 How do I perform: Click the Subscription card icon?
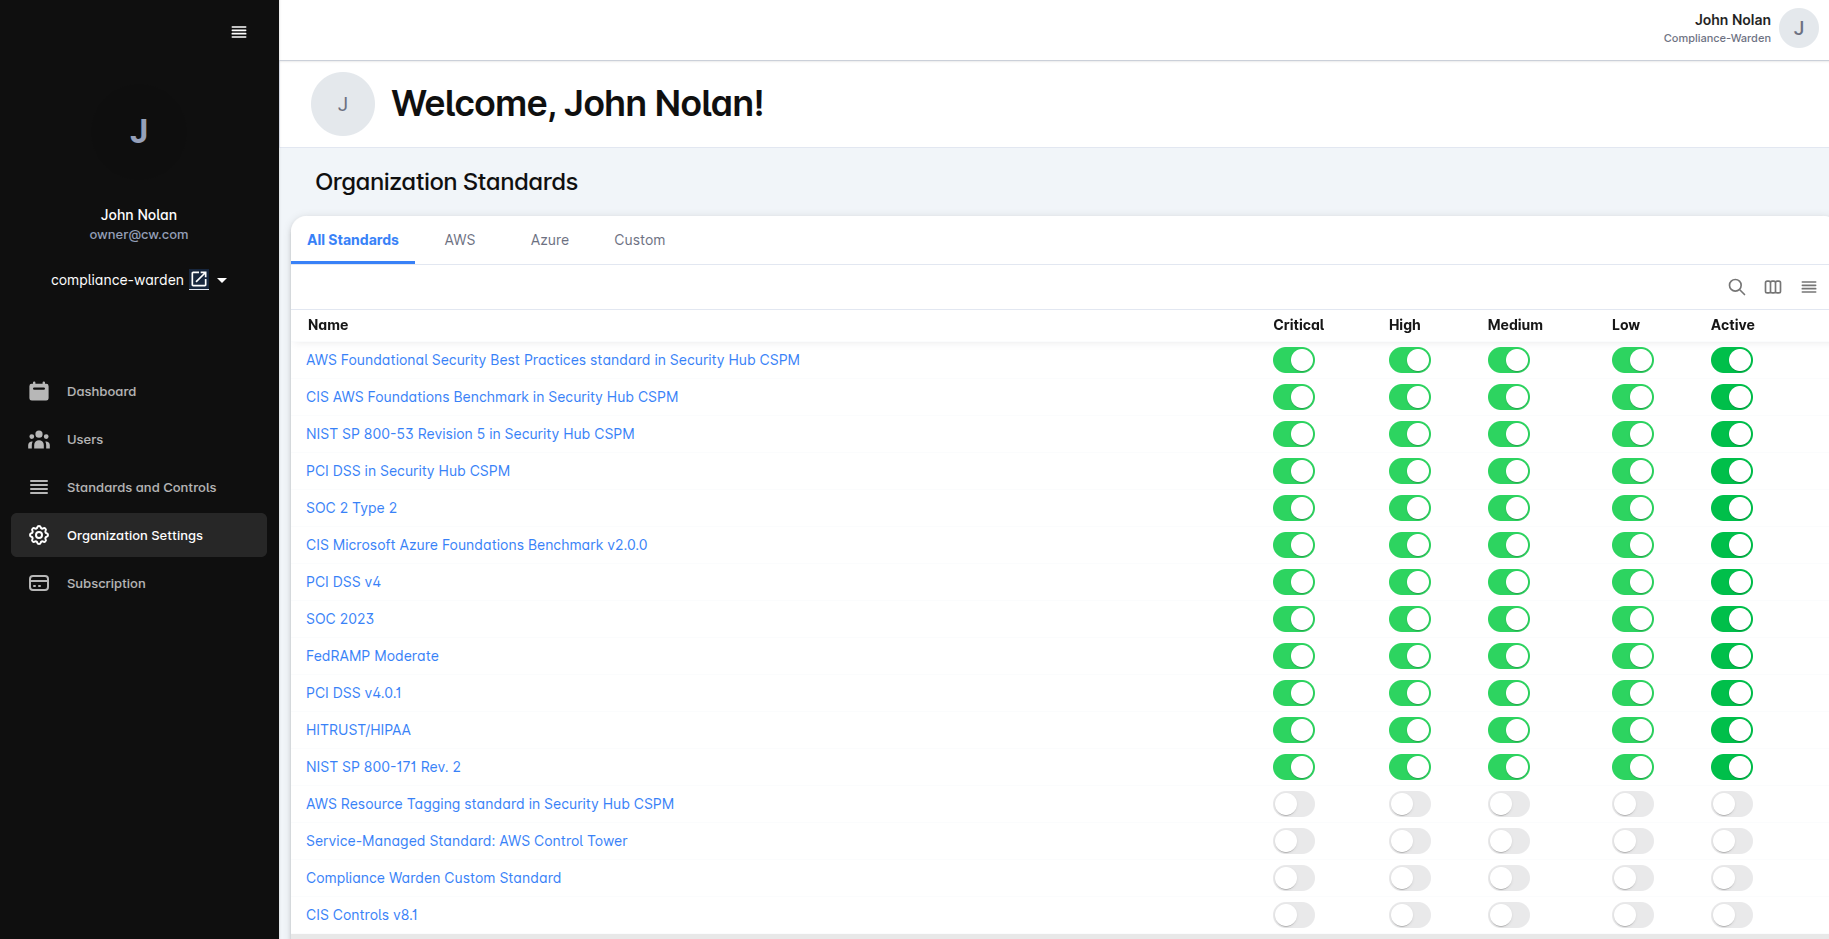click(39, 583)
